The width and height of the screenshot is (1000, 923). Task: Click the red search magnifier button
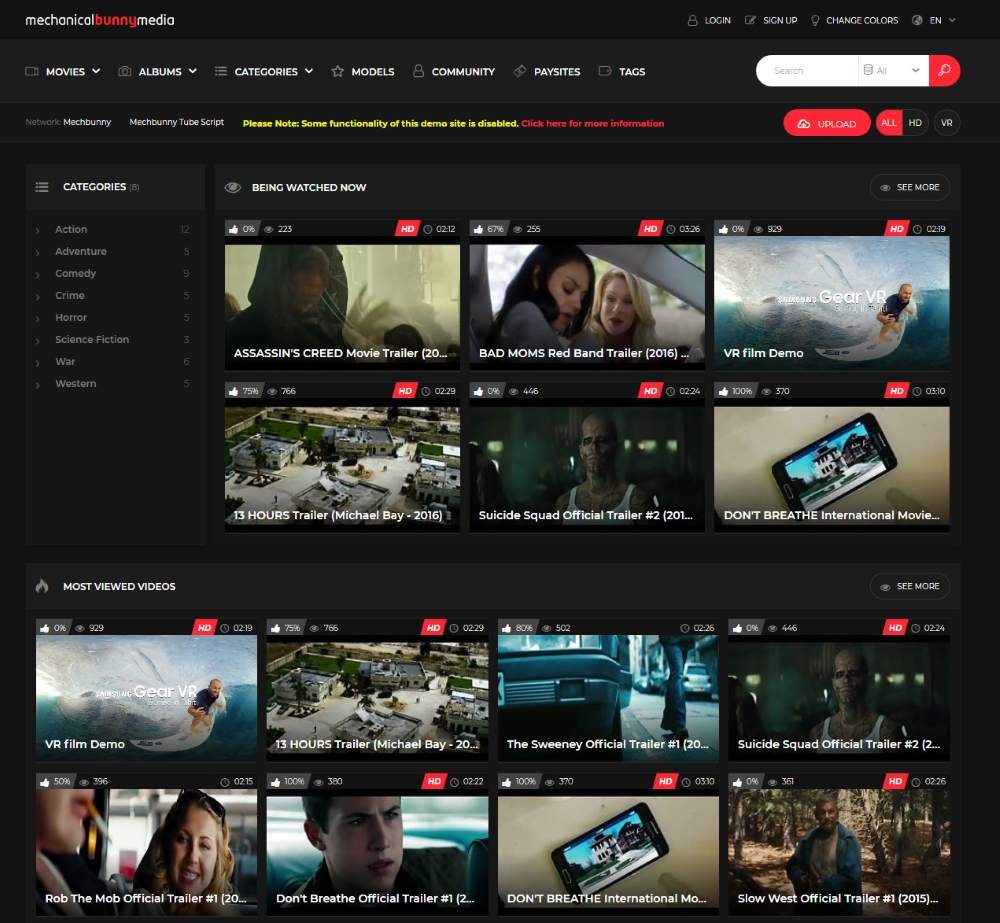945,71
